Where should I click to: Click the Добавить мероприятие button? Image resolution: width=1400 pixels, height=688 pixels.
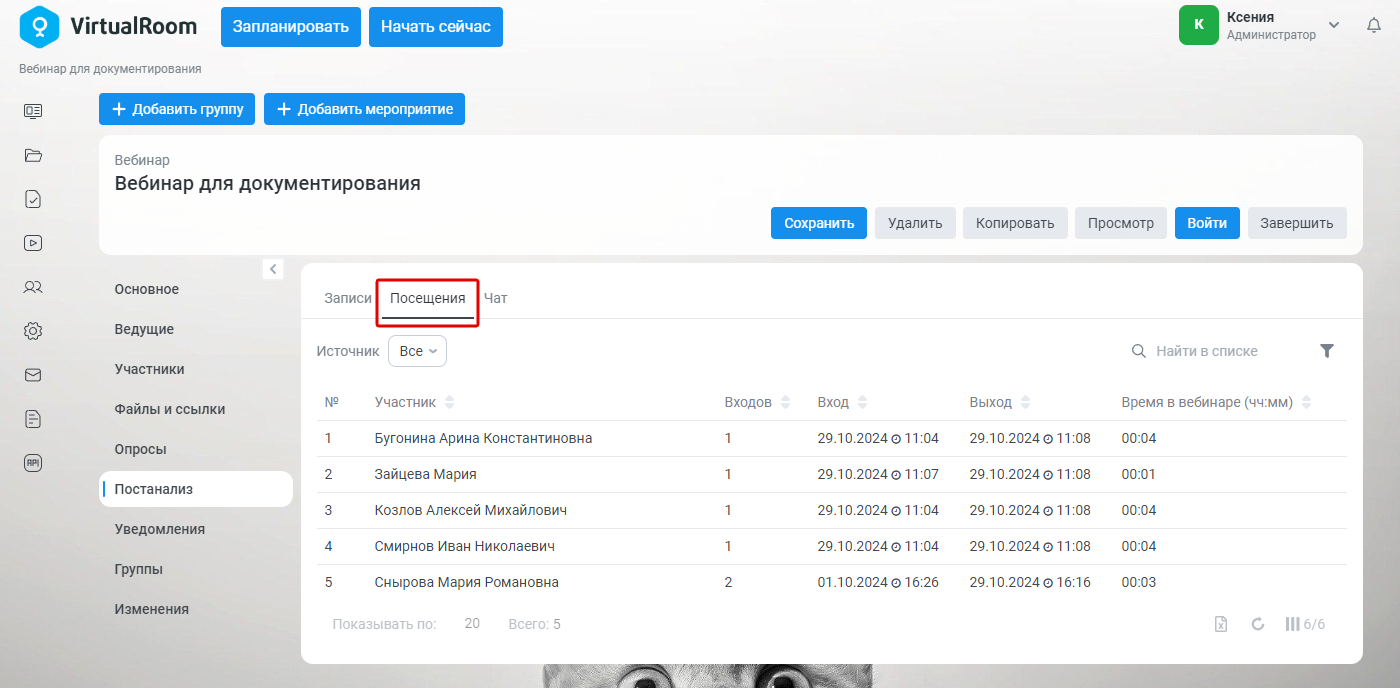(364, 109)
